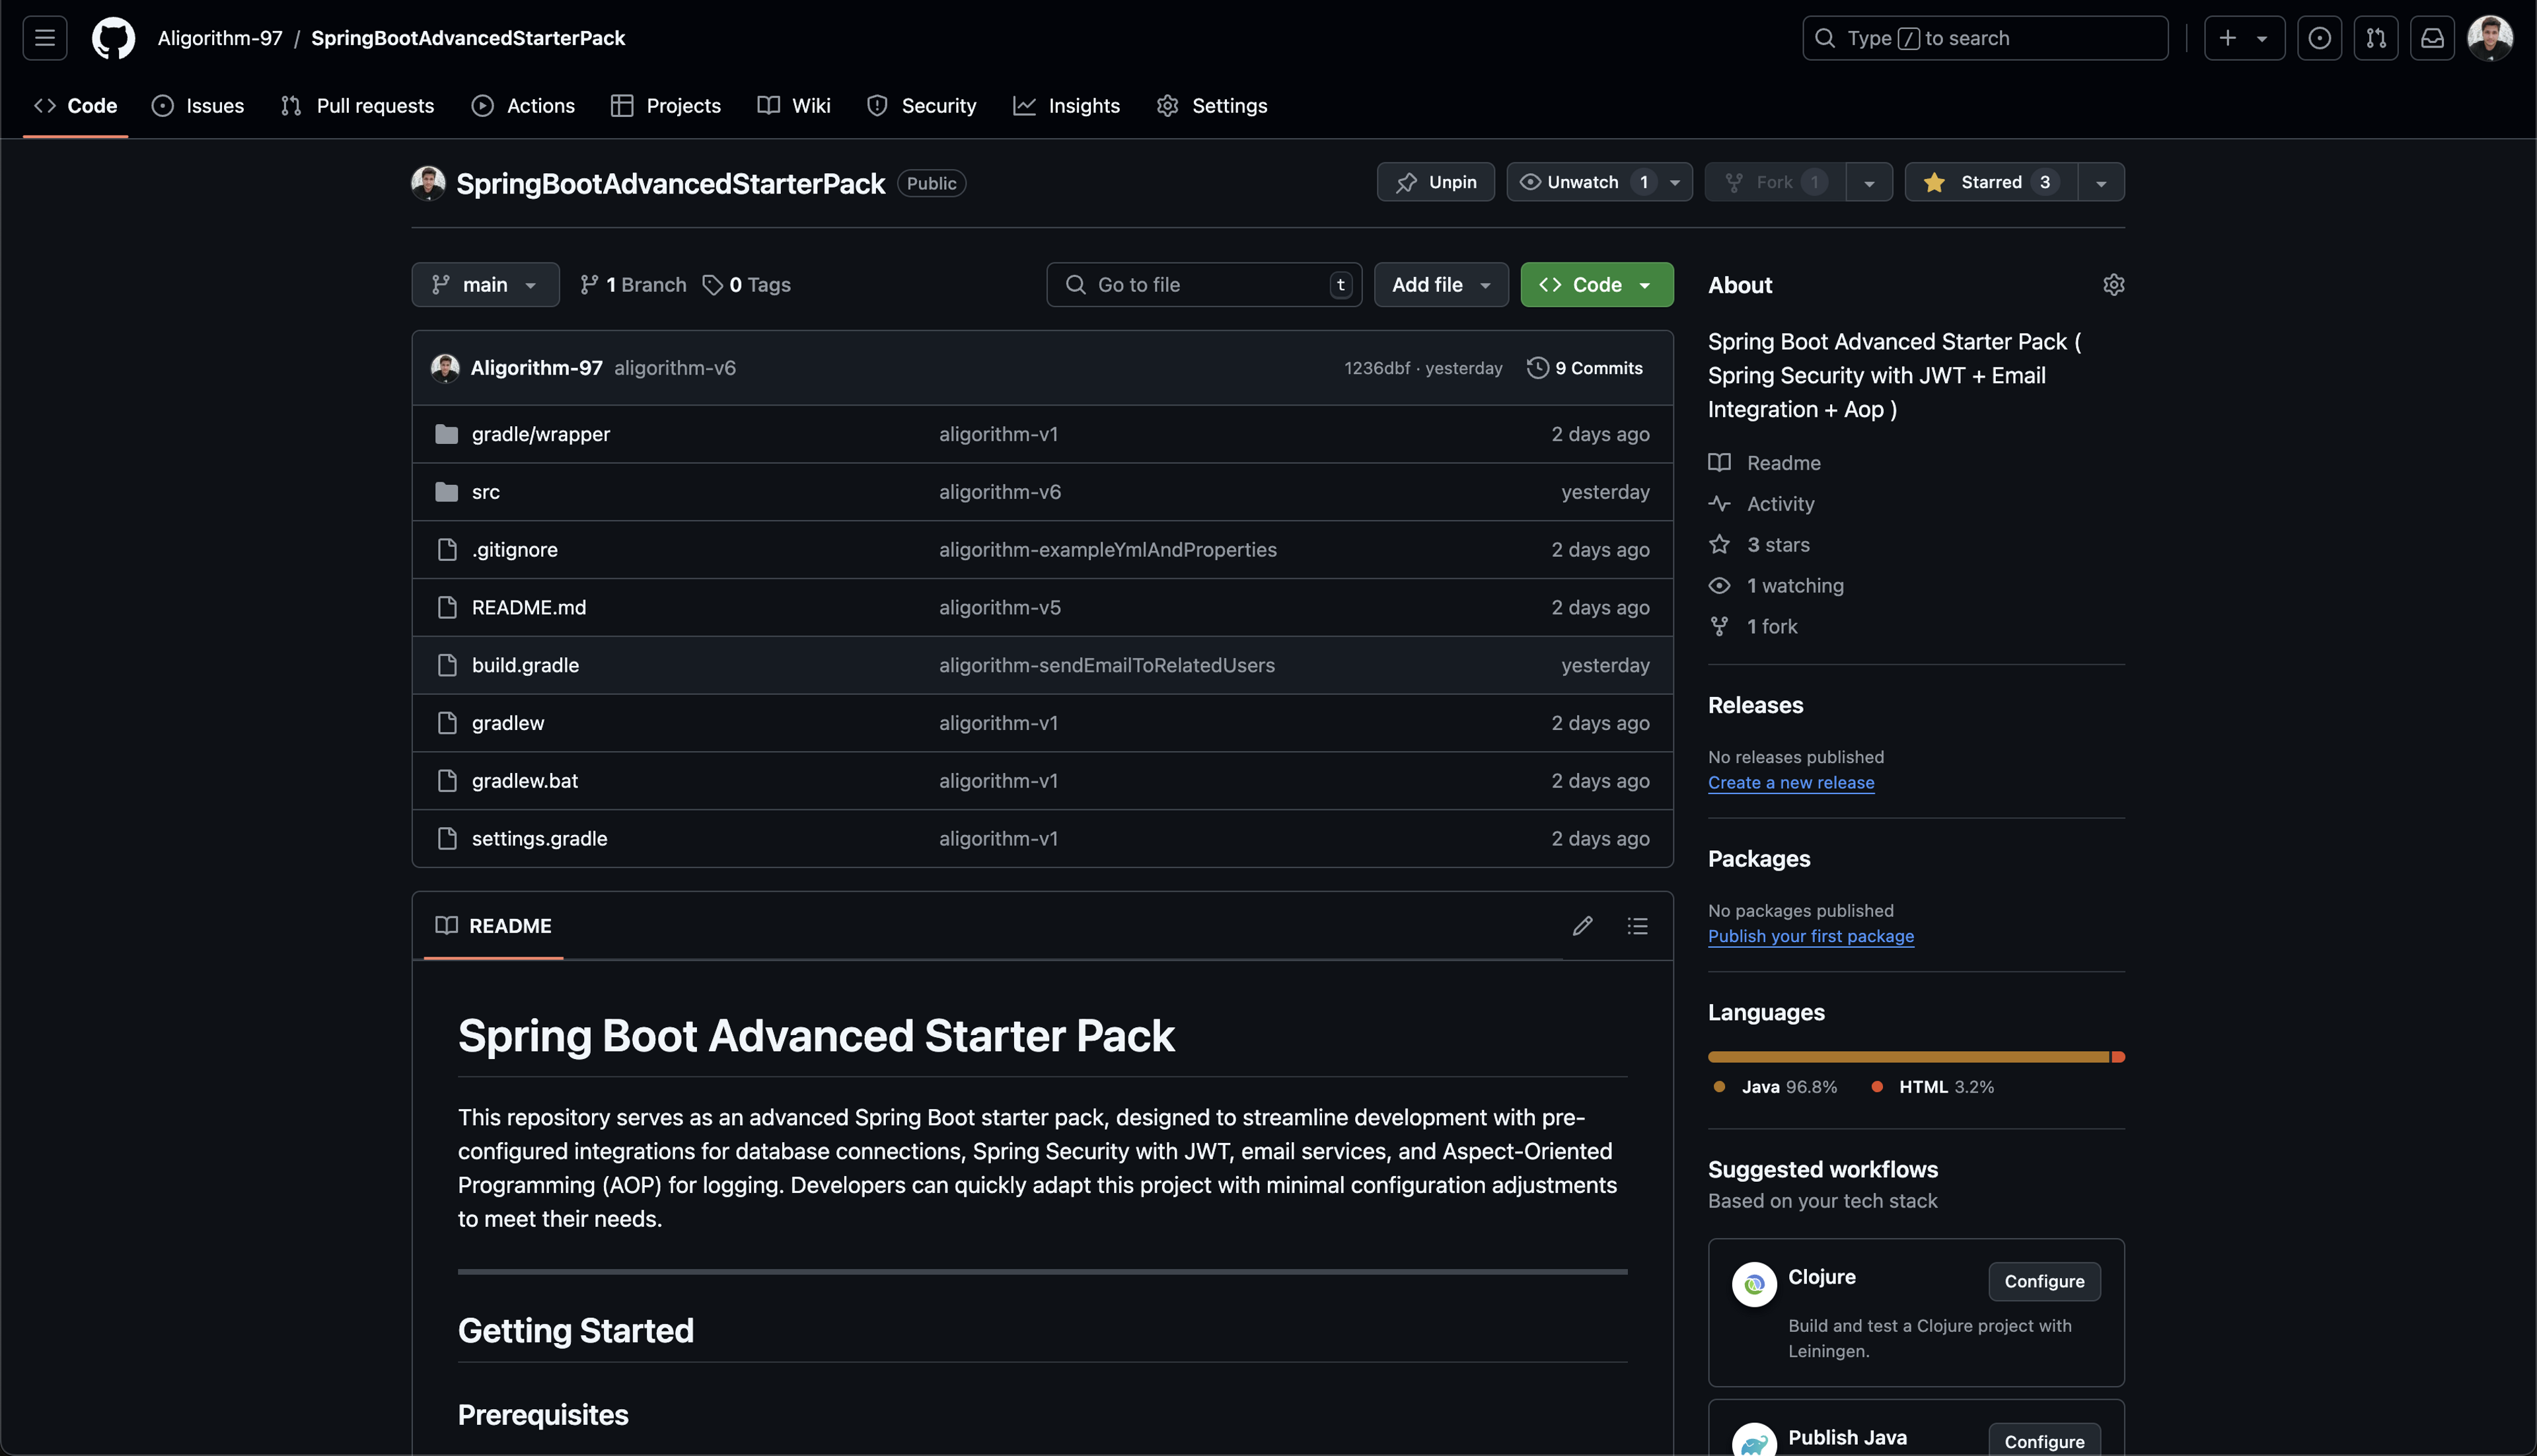Open the green Code dropdown button
This screenshot has height=1456, width=2537.
click(x=1597, y=285)
